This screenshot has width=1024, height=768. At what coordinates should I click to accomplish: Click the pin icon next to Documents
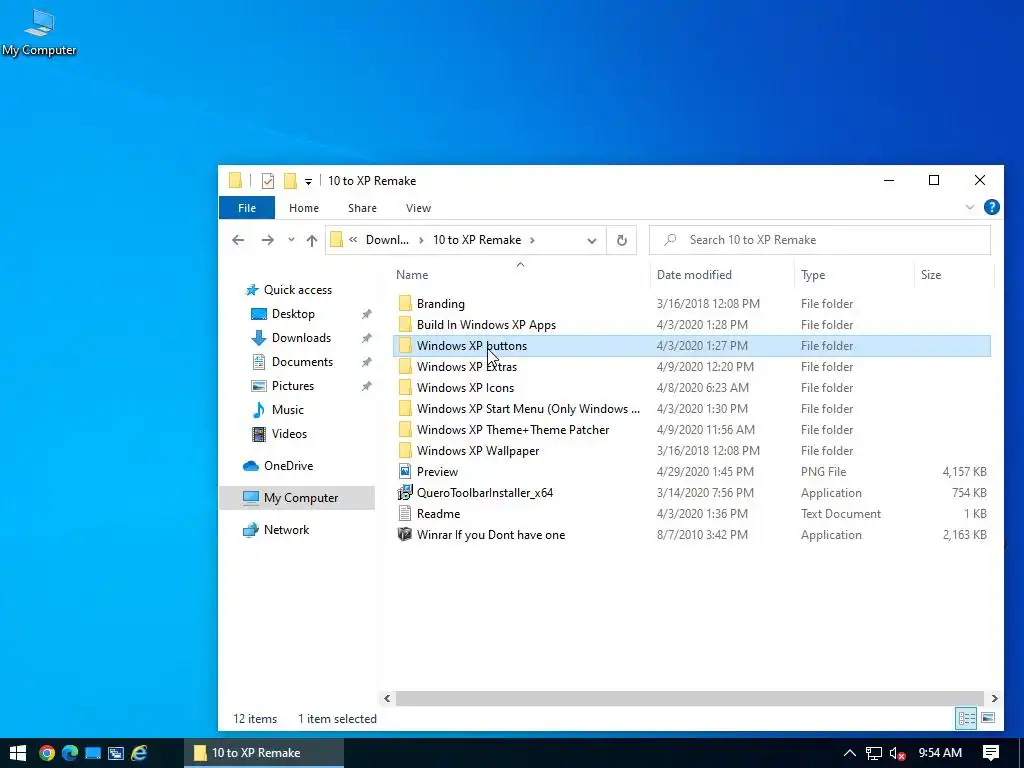point(366,362)
